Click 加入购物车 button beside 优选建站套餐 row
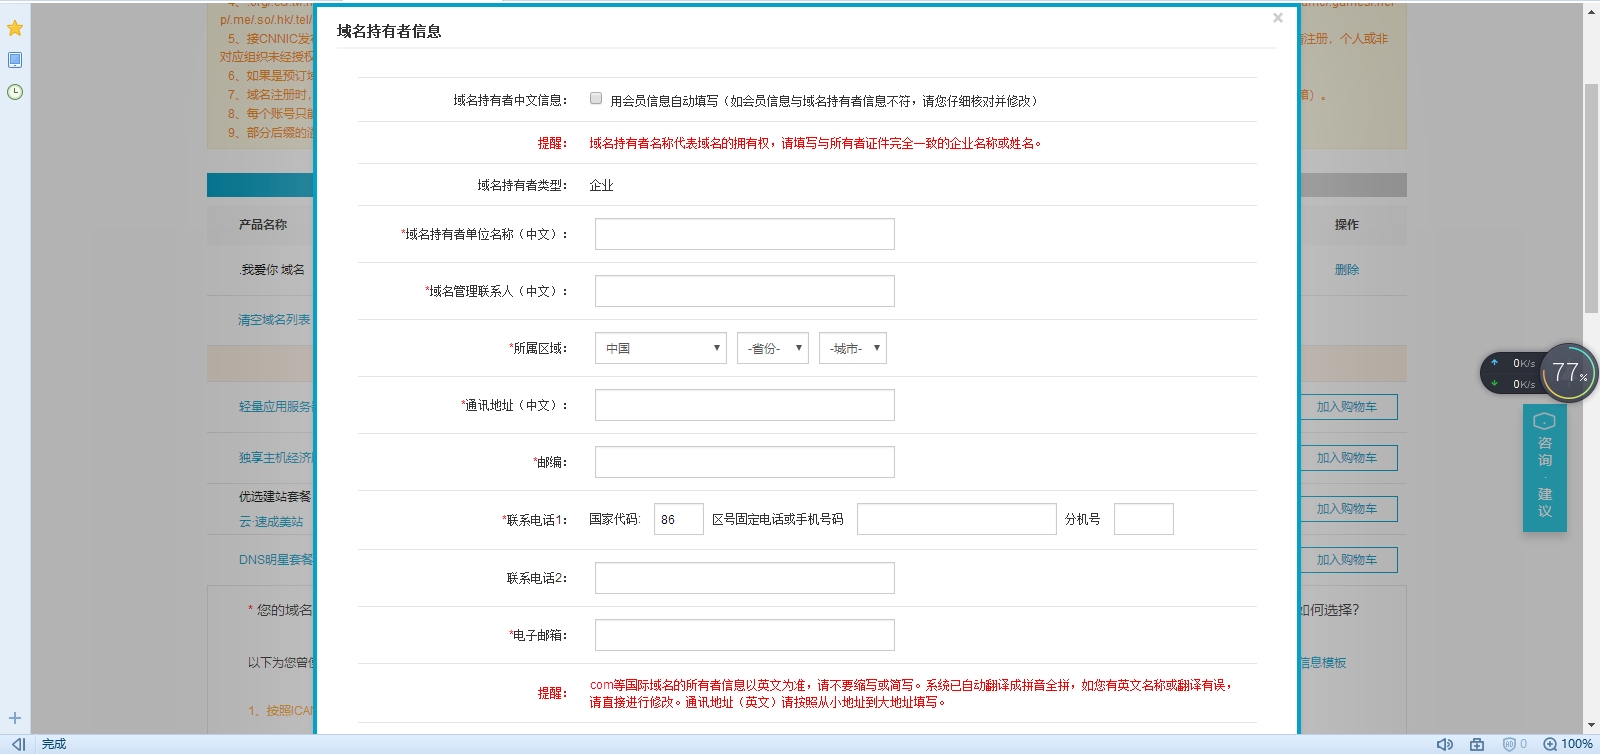 [x=1347, y=509]
